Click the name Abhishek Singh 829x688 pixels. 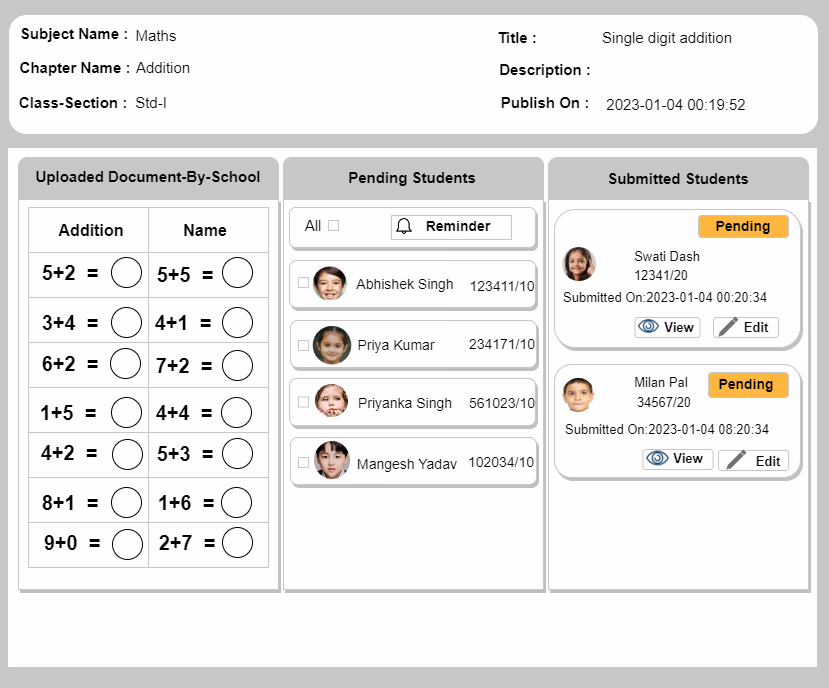(404, 285)
